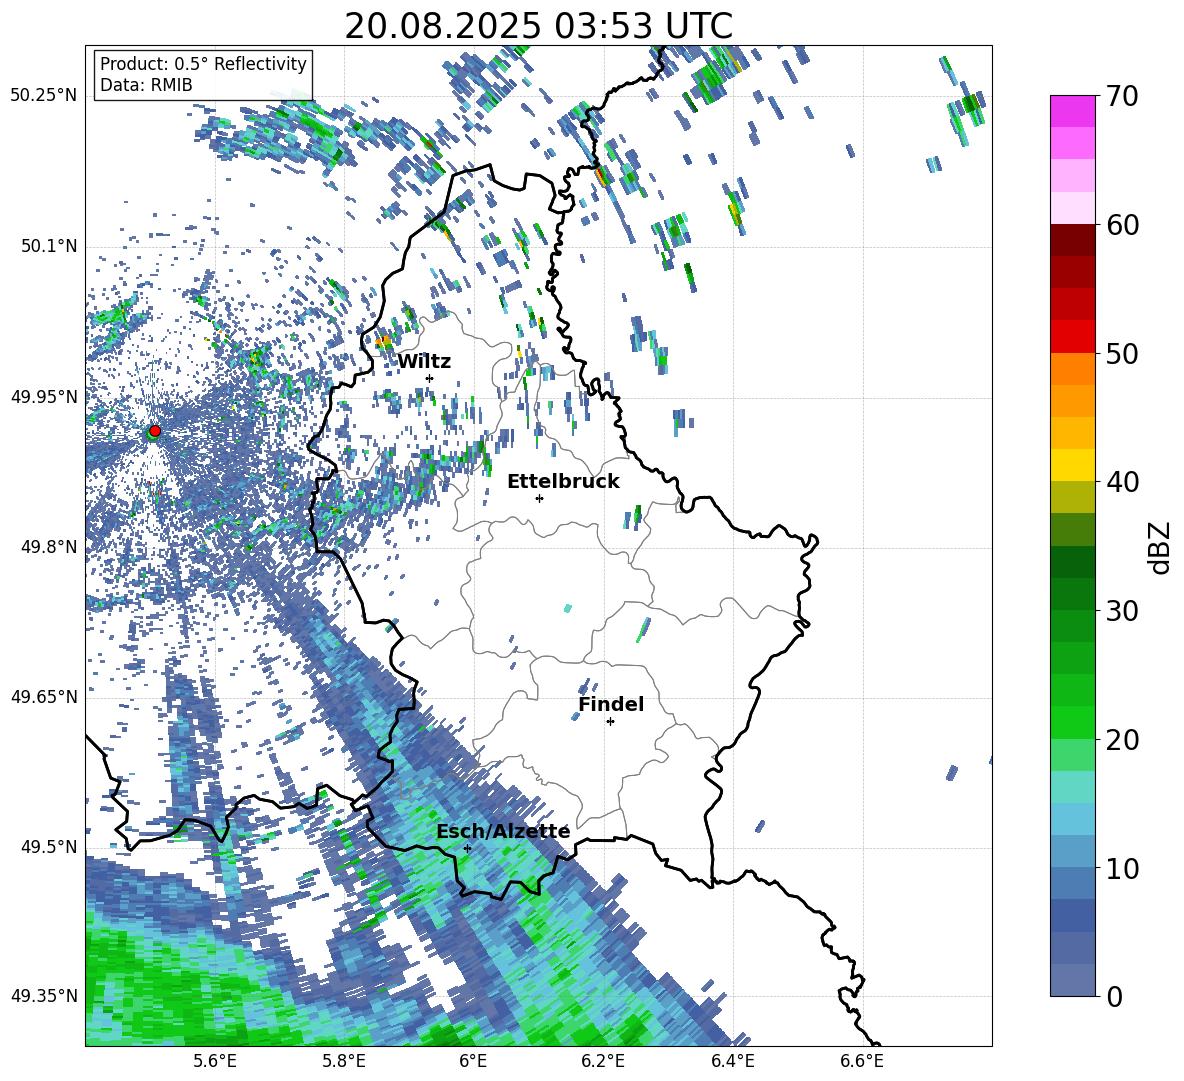Click the red radar site marker

155,431
